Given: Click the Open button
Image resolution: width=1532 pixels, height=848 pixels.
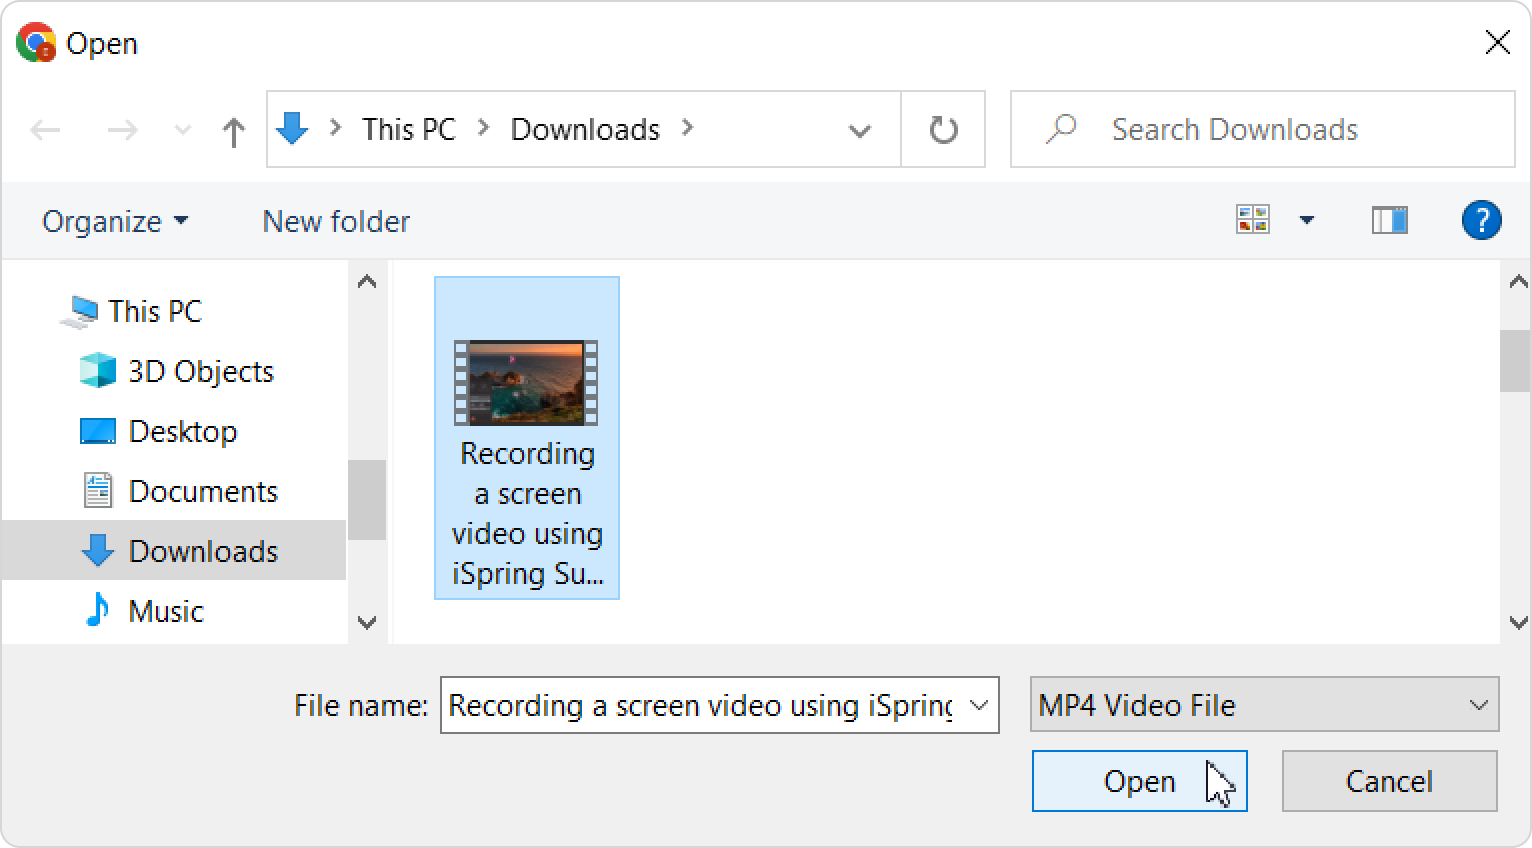Looking at the screenshot, I should pos(1139,781).
